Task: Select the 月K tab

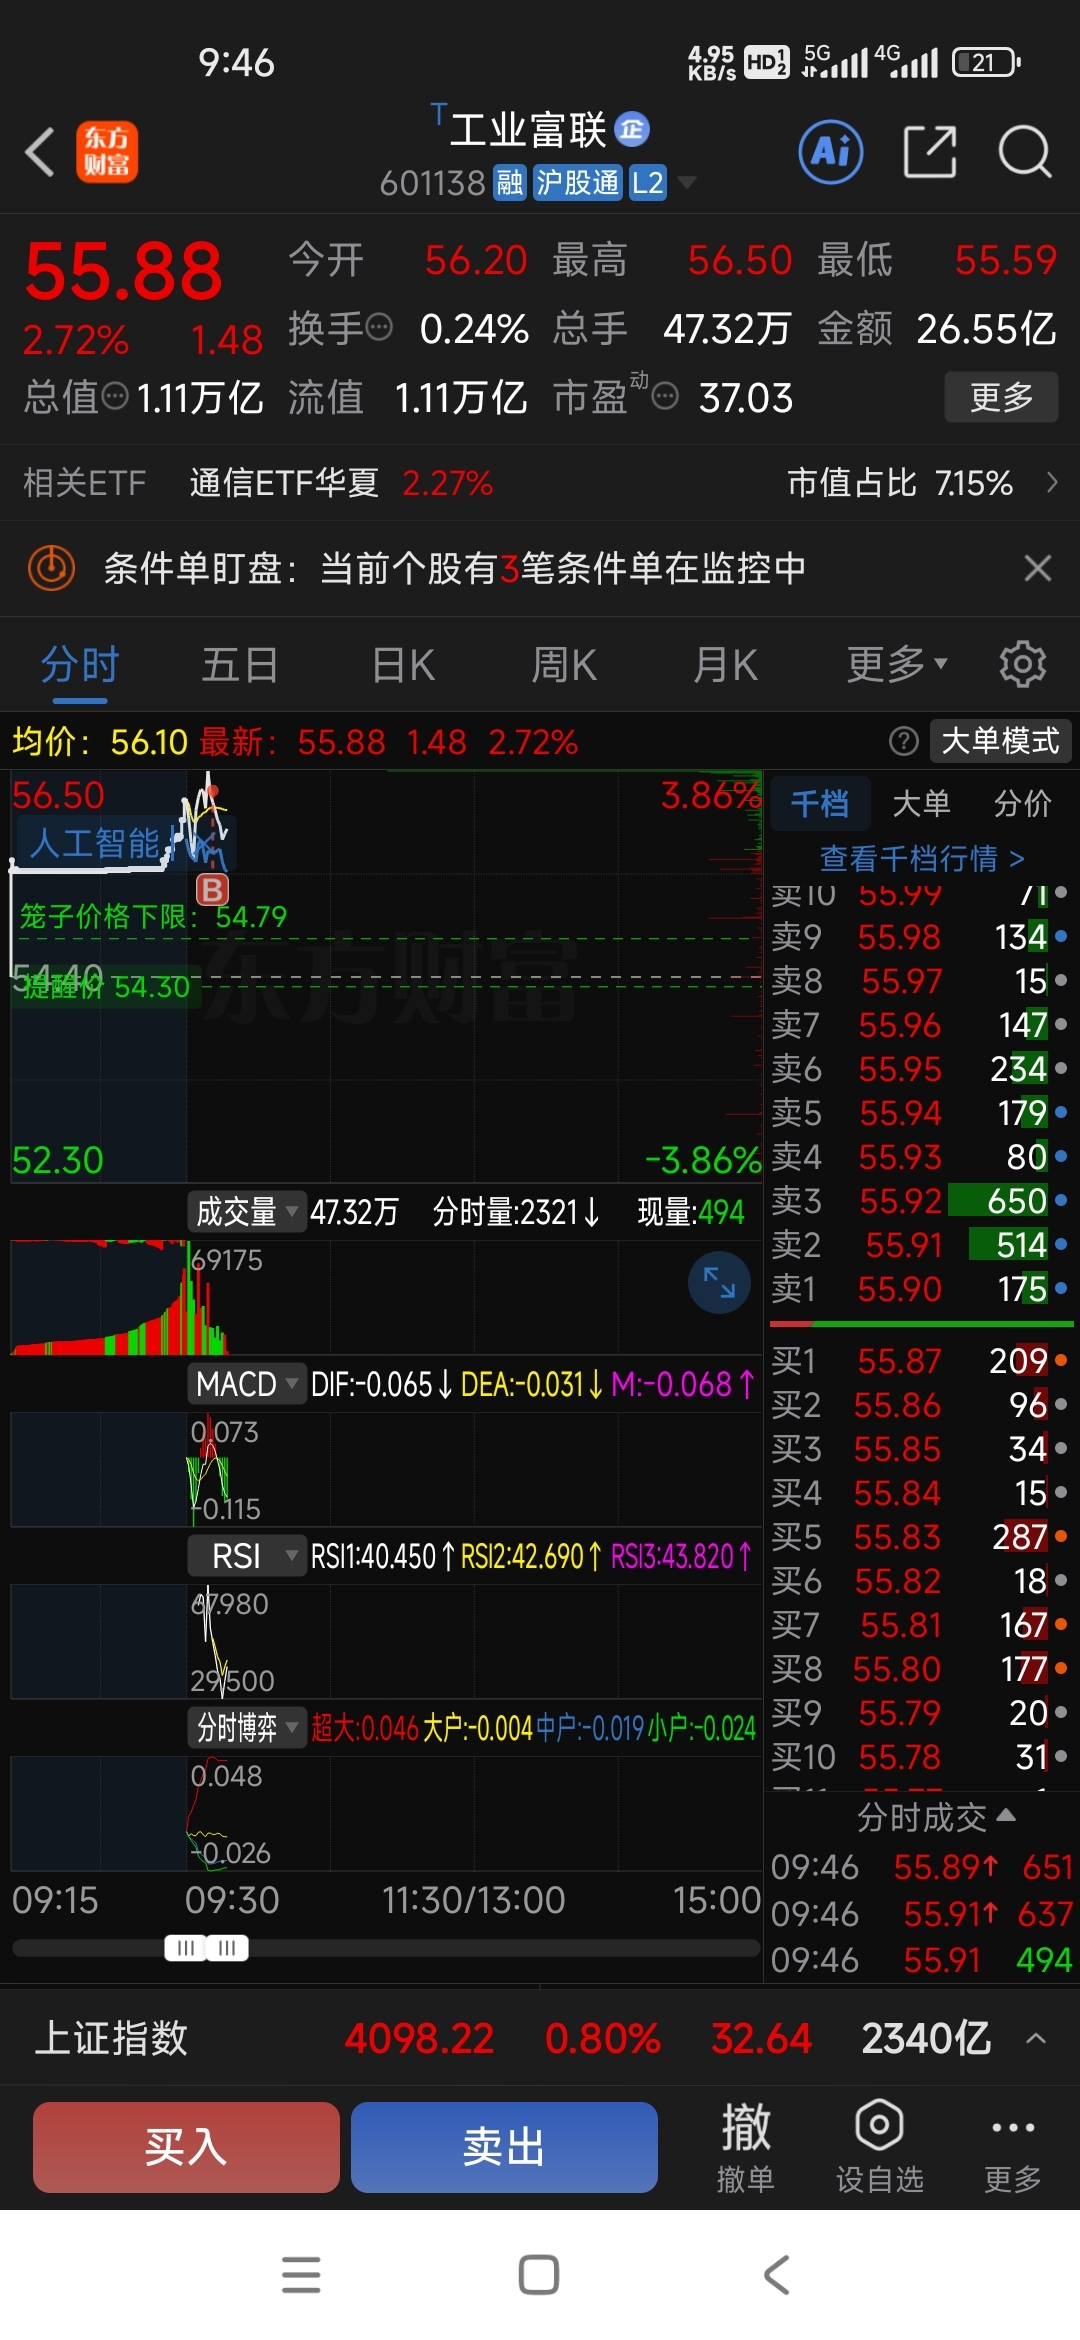Action: 726,664
